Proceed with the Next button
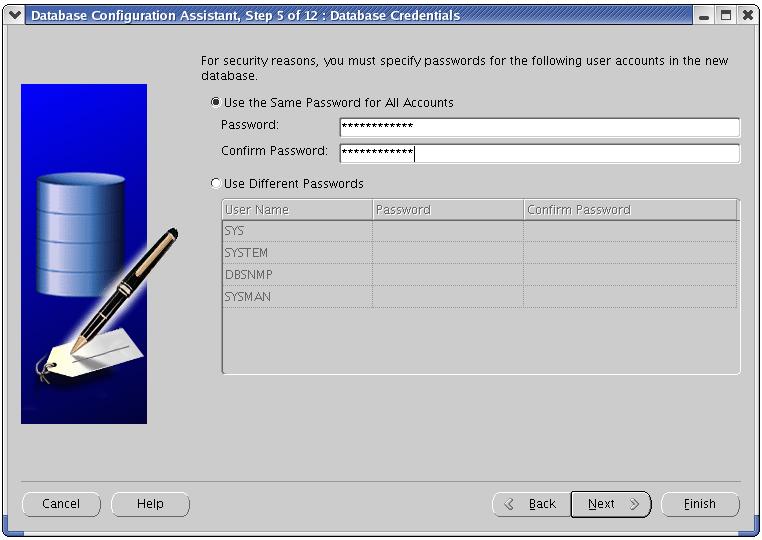The image size is (762, 540). [x=610, y=504]
